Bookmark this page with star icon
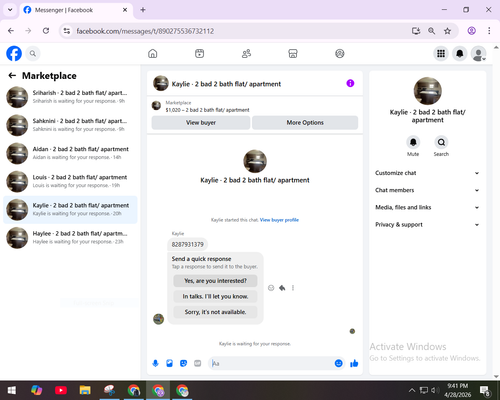This screenshot has height=400, width=500. tap(447, 31)
